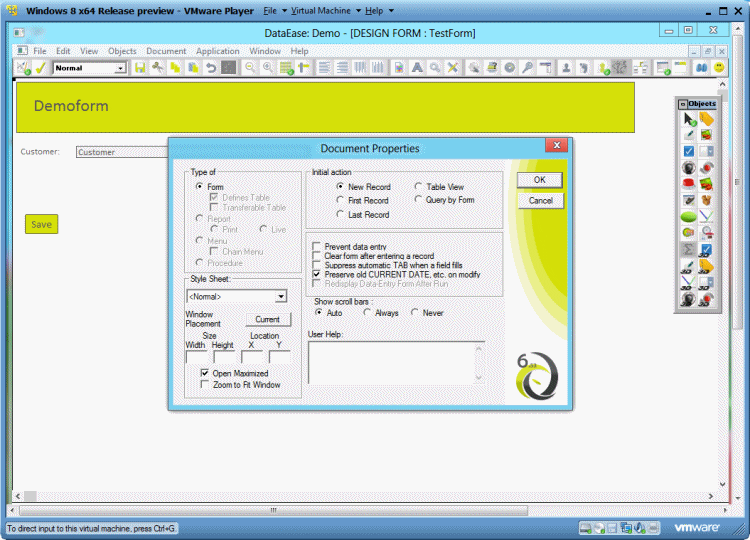Click the Save floppy disk toolbar icon
750x540 pixels.
point(140,68)
